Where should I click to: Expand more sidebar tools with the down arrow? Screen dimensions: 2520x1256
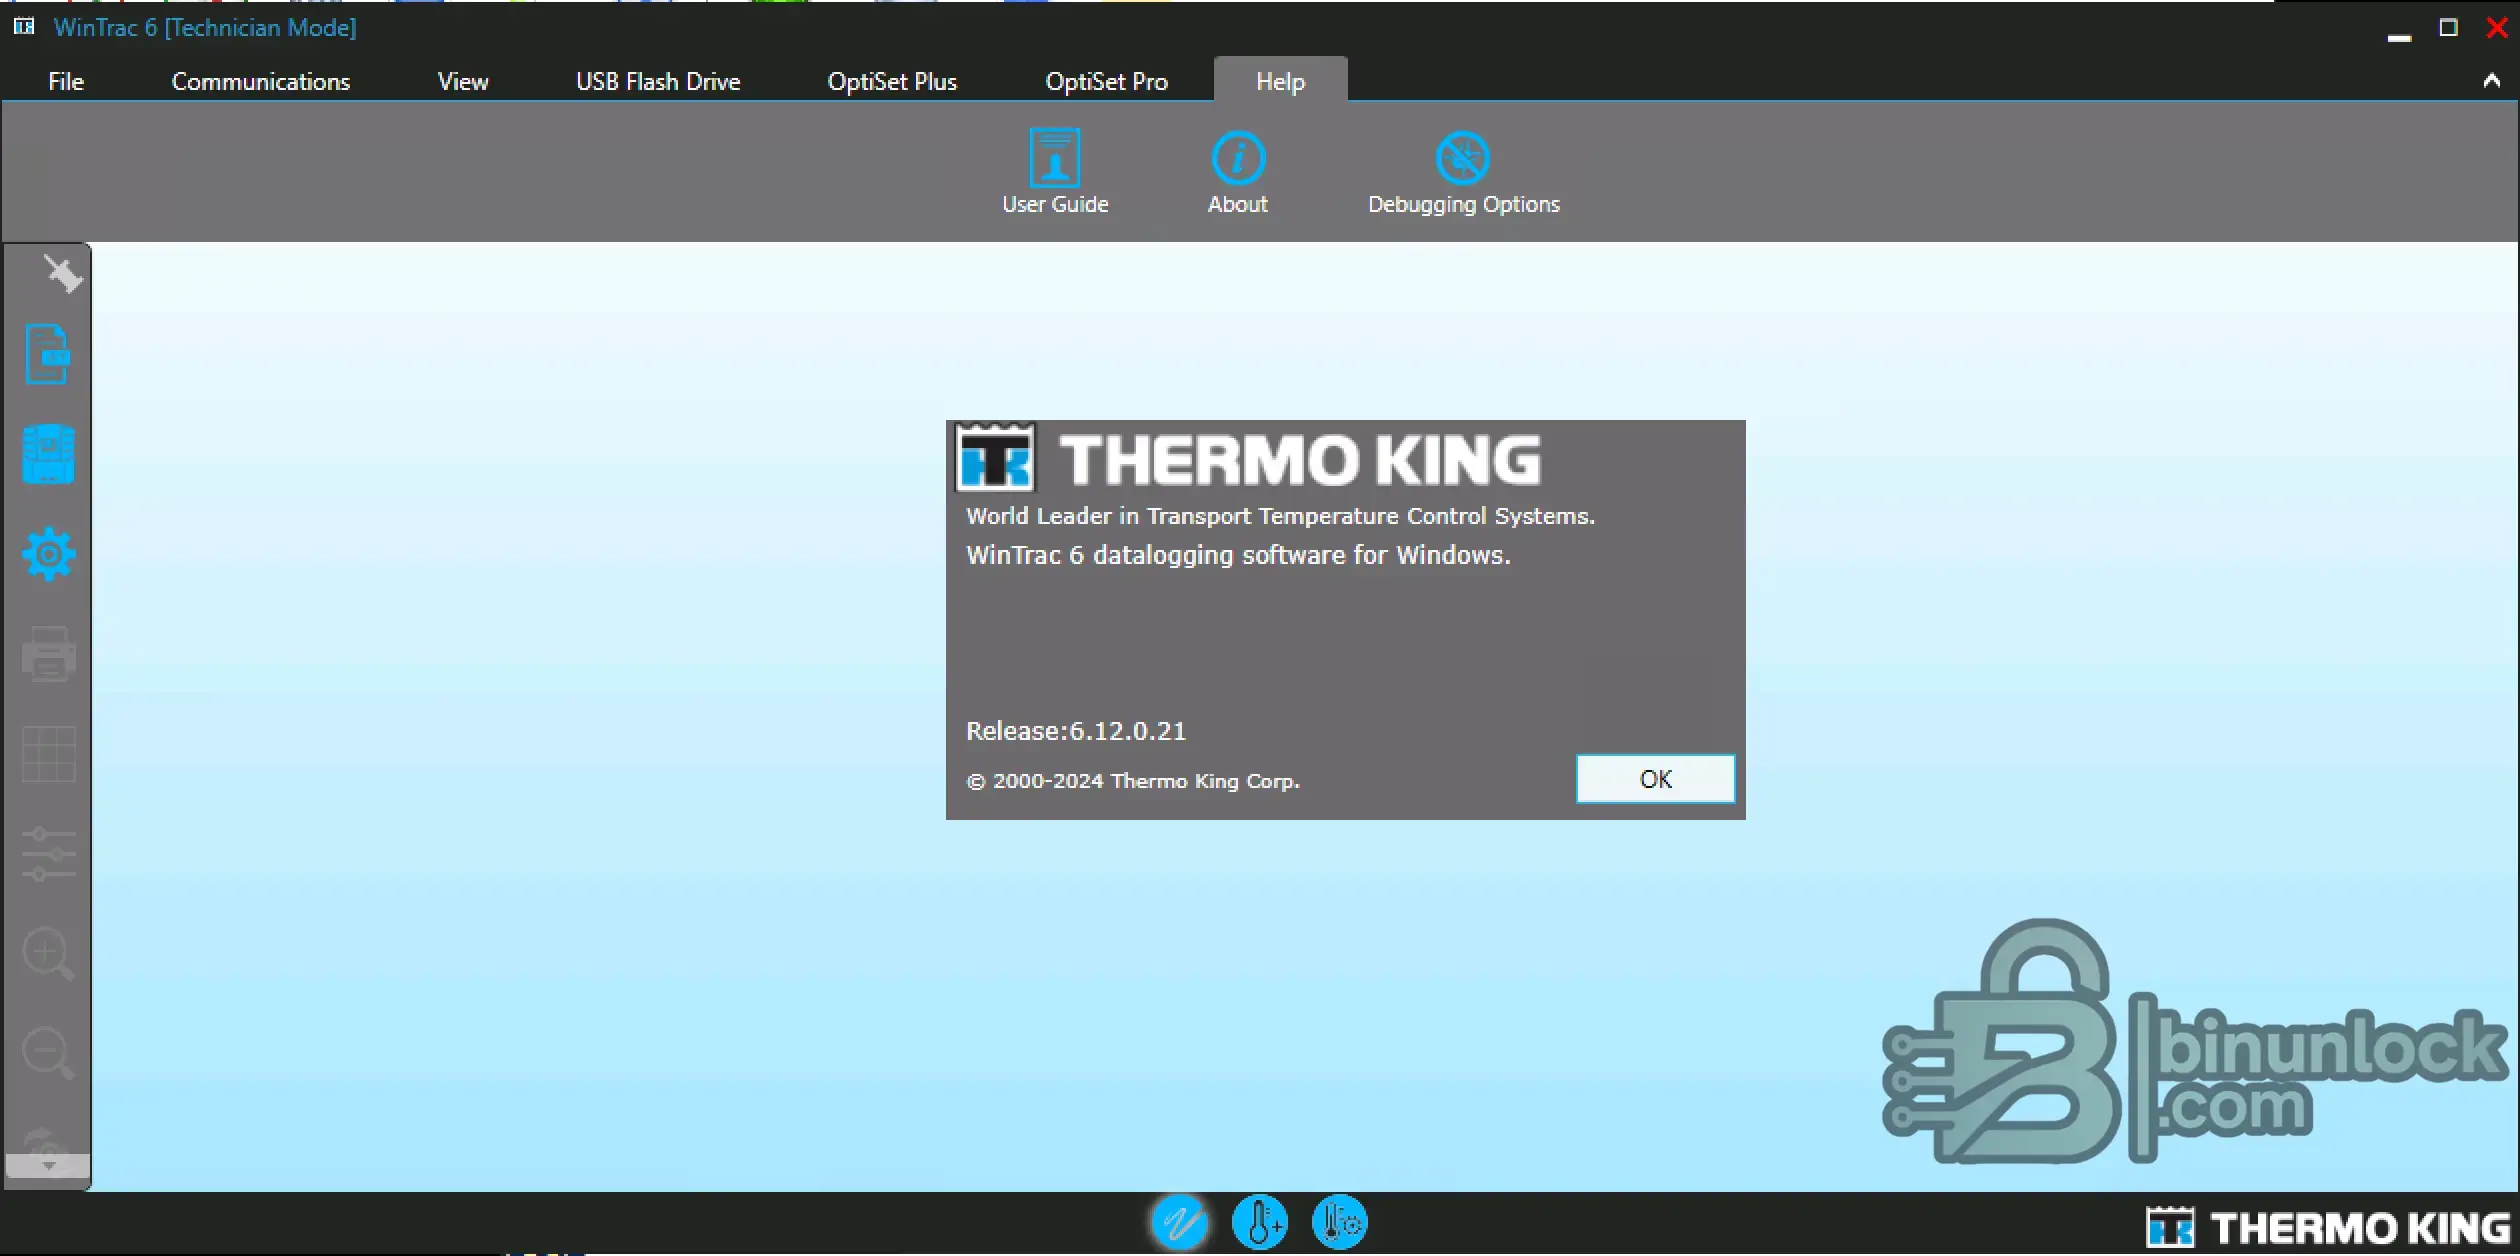click(x=48, y=1166)
